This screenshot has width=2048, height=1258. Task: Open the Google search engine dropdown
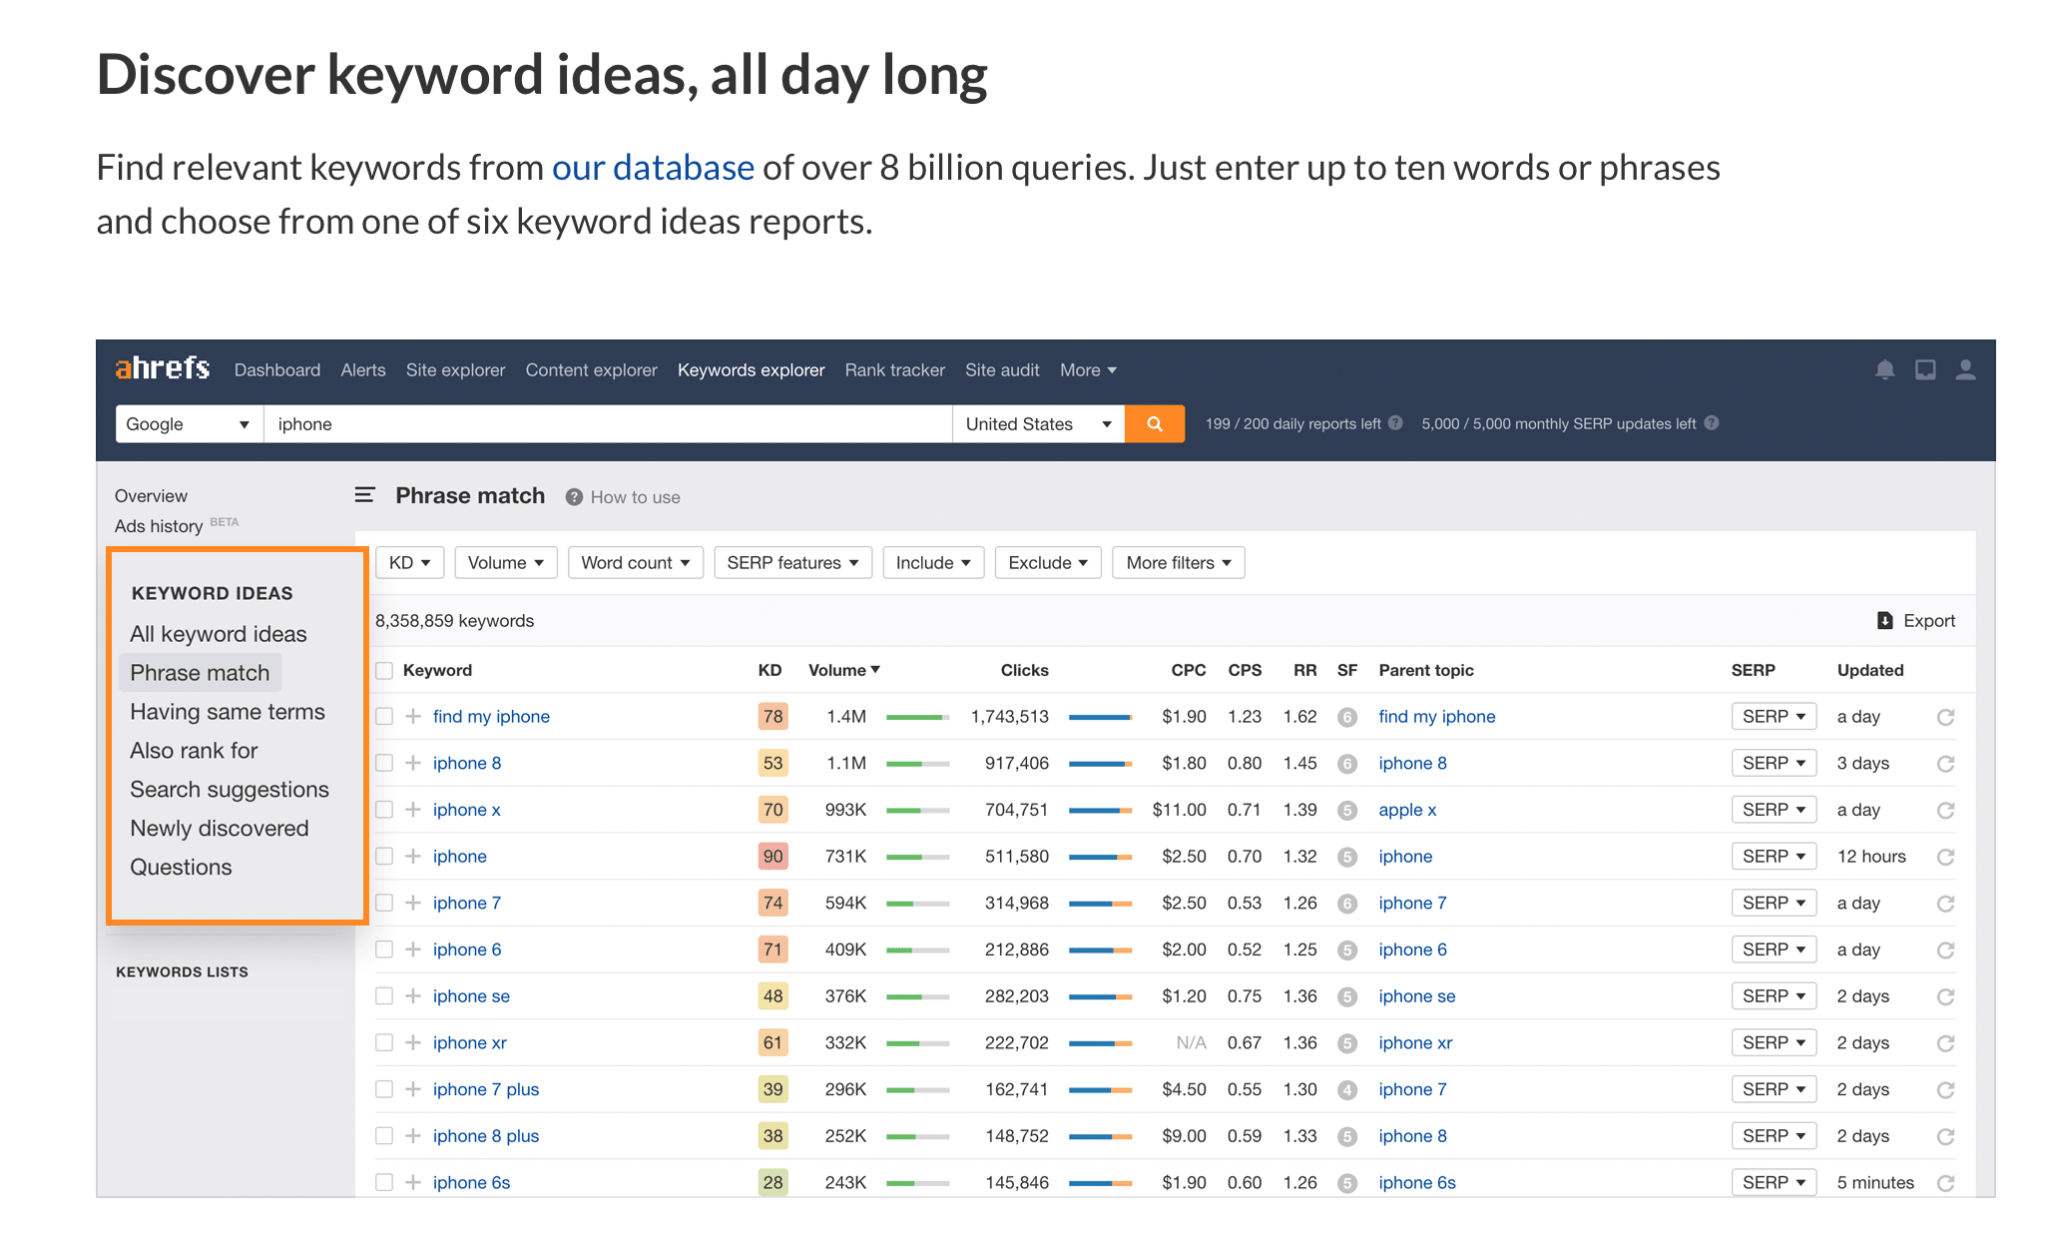tap(189, 424)
